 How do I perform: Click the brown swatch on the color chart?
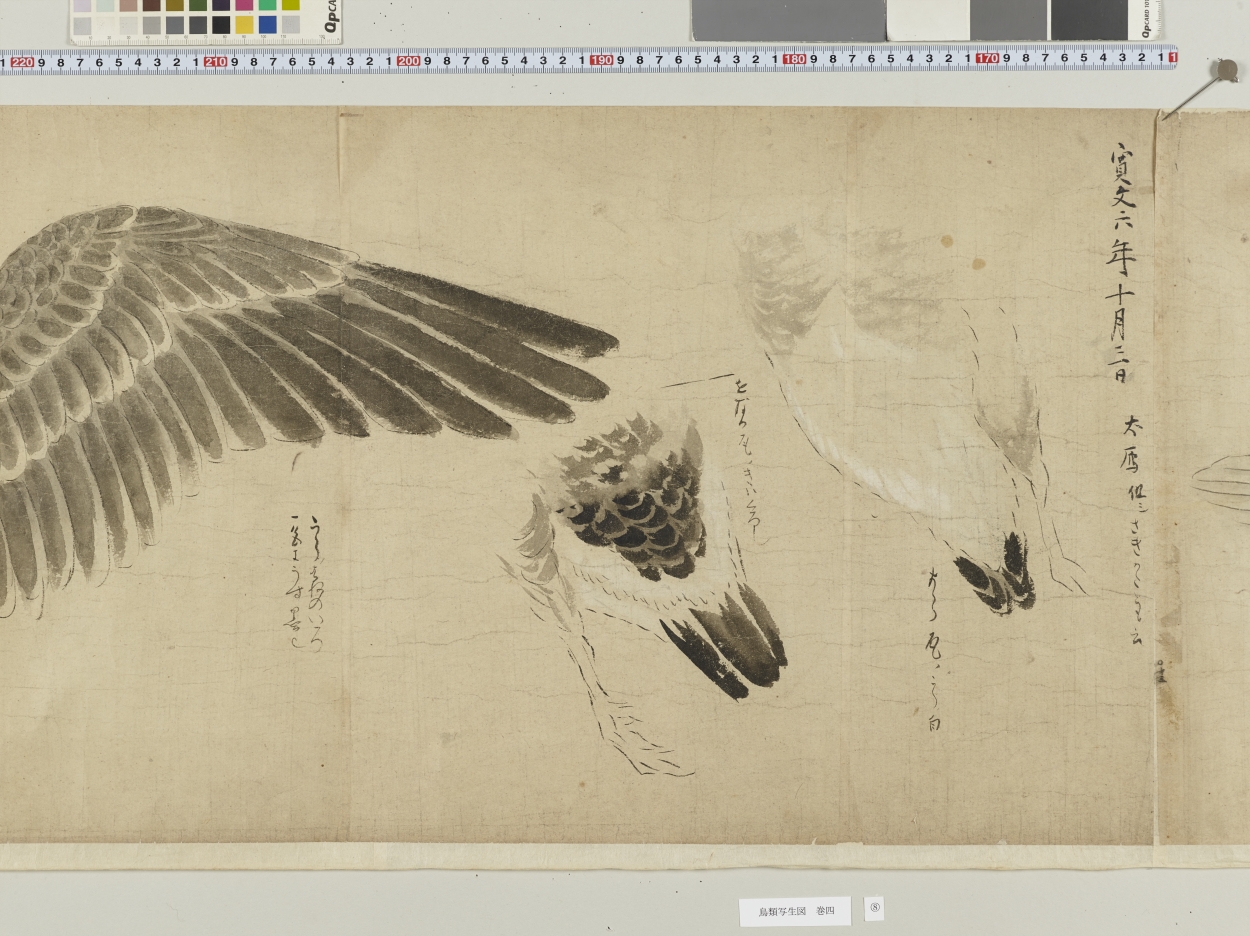151,4
